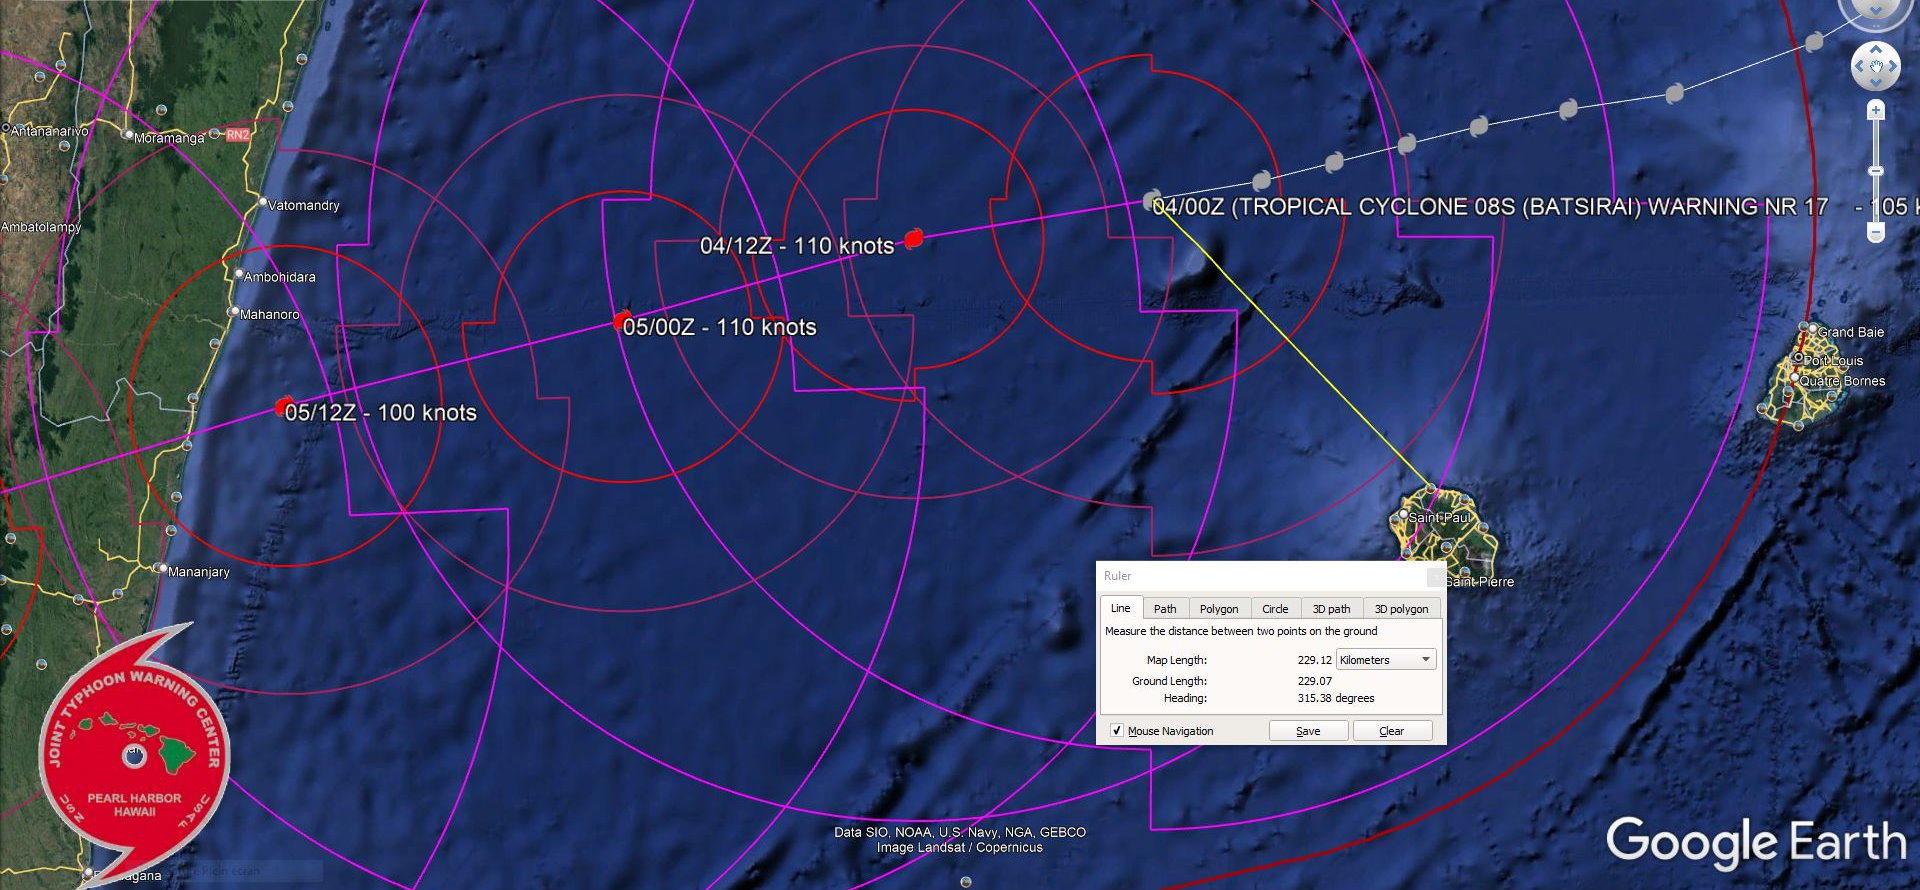Pan the map up using the move joystick arrow
The height and width of the screenshot is (890, 1920).
(1876, 48)
